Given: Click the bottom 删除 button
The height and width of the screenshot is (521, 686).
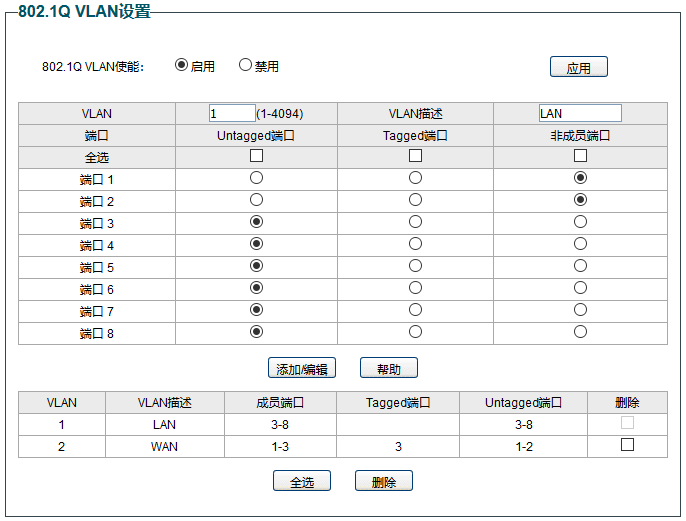Looking at the screenshot, I should [384, 481].
